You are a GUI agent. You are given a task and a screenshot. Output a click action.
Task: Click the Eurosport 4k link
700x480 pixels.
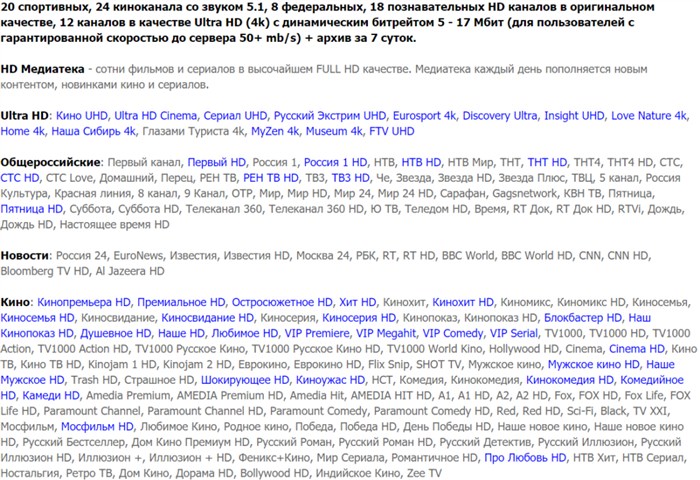[x=424, y=116]
